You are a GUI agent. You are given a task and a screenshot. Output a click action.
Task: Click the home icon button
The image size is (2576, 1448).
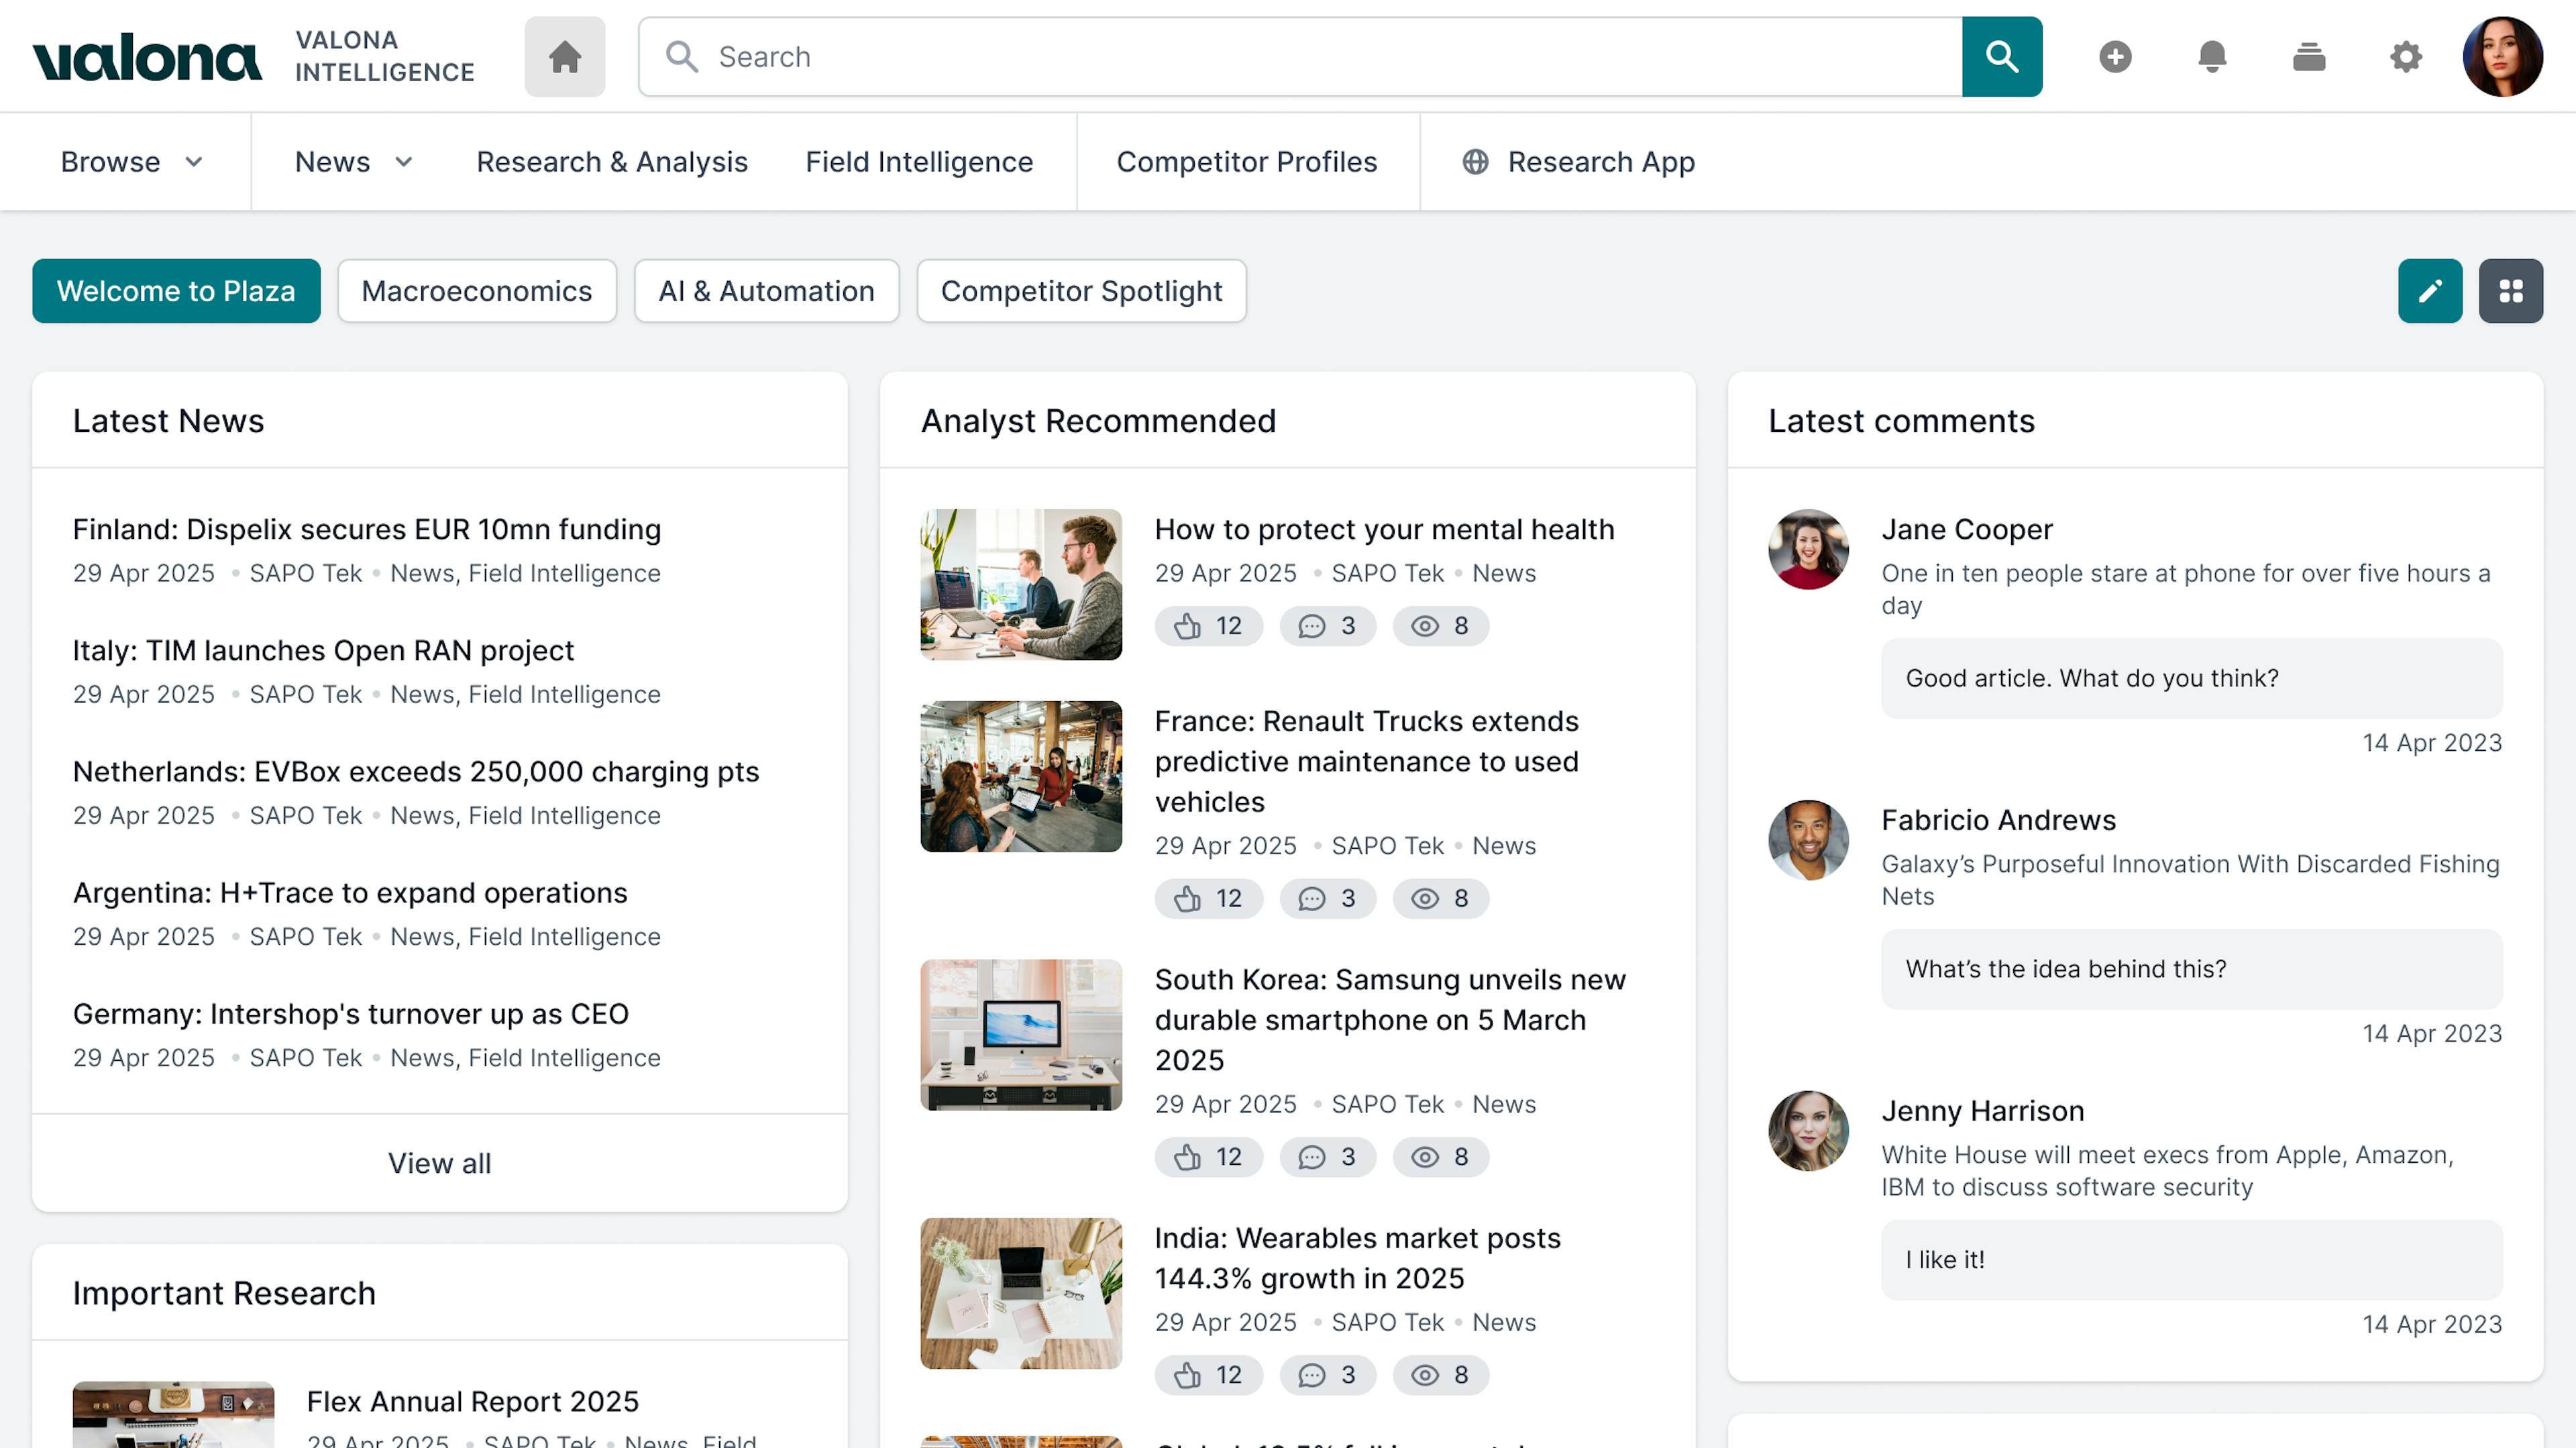[x=564, y=57]
